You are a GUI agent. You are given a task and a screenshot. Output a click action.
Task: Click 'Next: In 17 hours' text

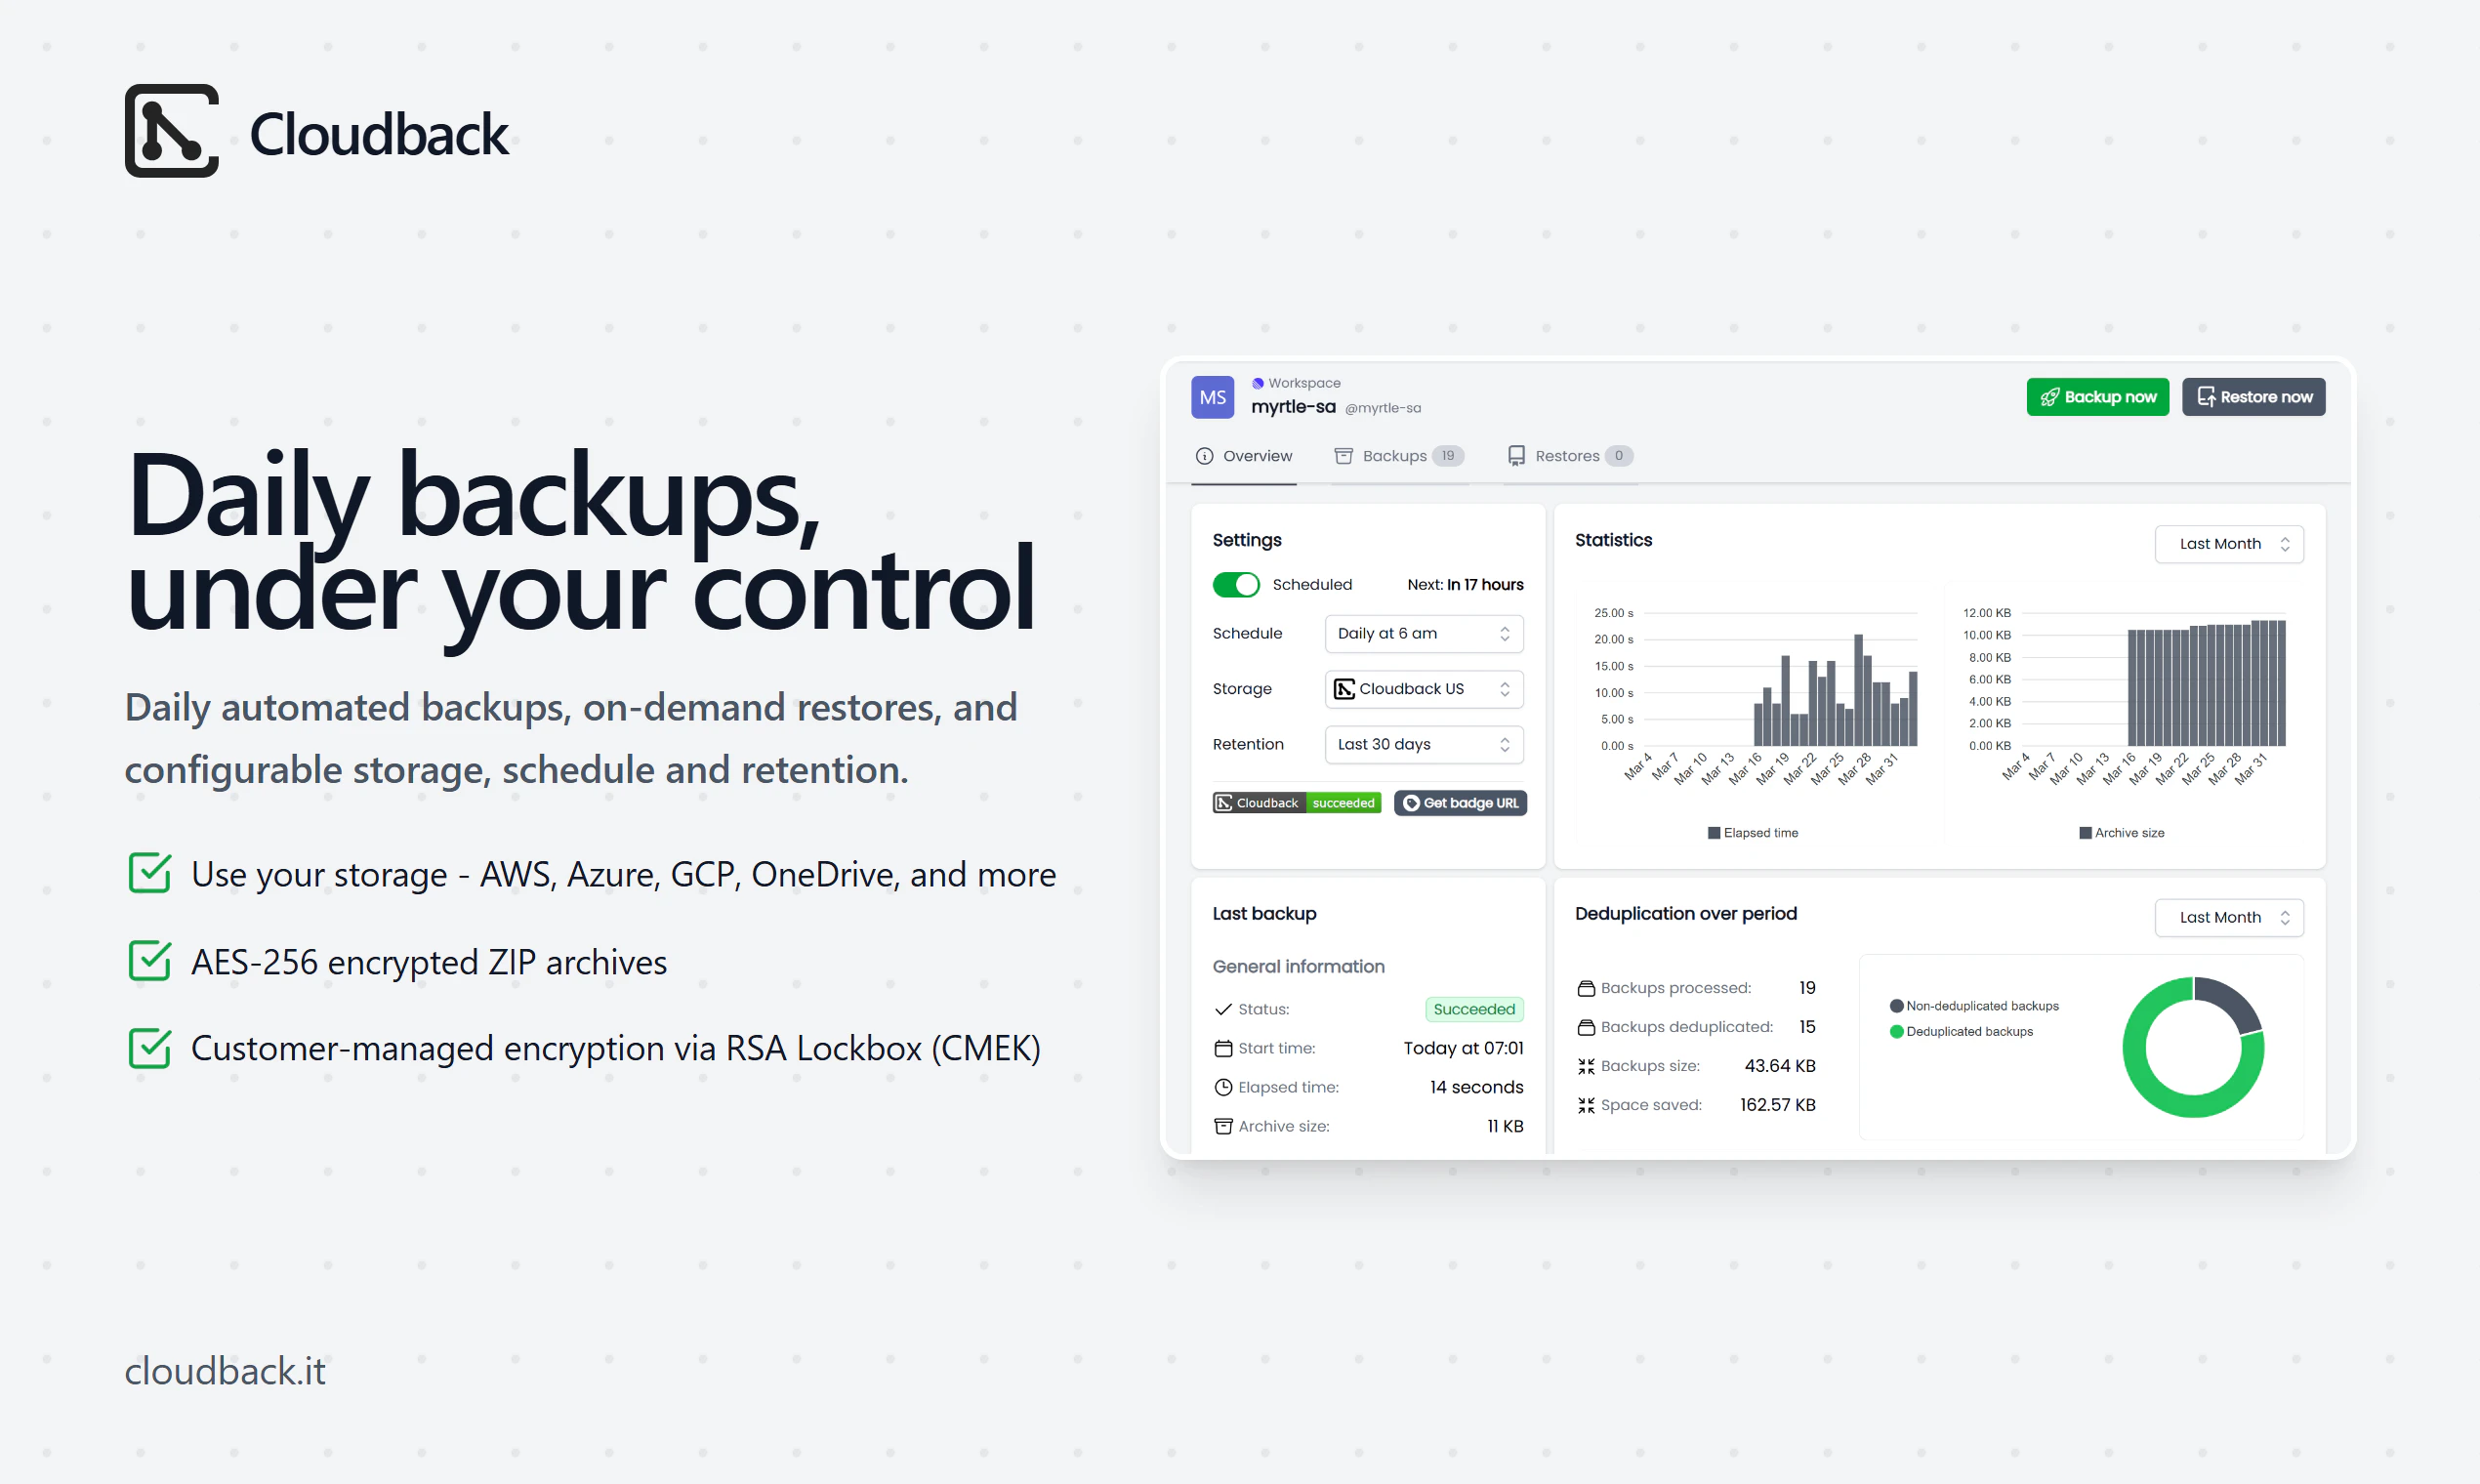pyautogui.click(x=1465, y=585)
